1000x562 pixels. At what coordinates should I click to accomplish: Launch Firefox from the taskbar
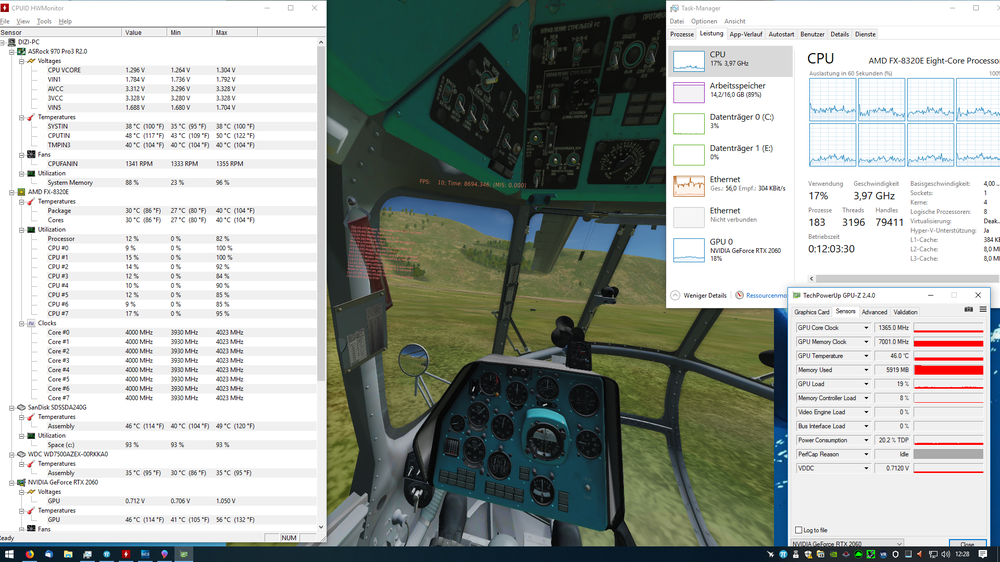29,554
